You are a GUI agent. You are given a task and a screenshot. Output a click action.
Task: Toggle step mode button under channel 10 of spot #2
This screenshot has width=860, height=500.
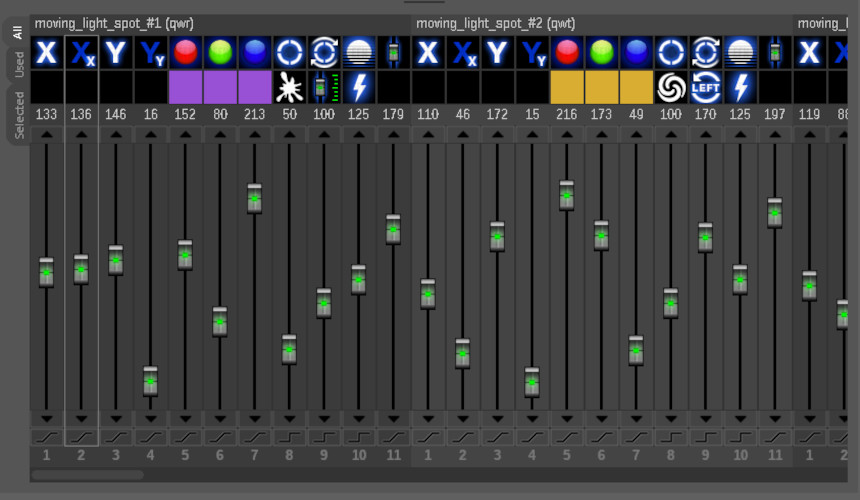pyautogui.click(x=740, y=437)
